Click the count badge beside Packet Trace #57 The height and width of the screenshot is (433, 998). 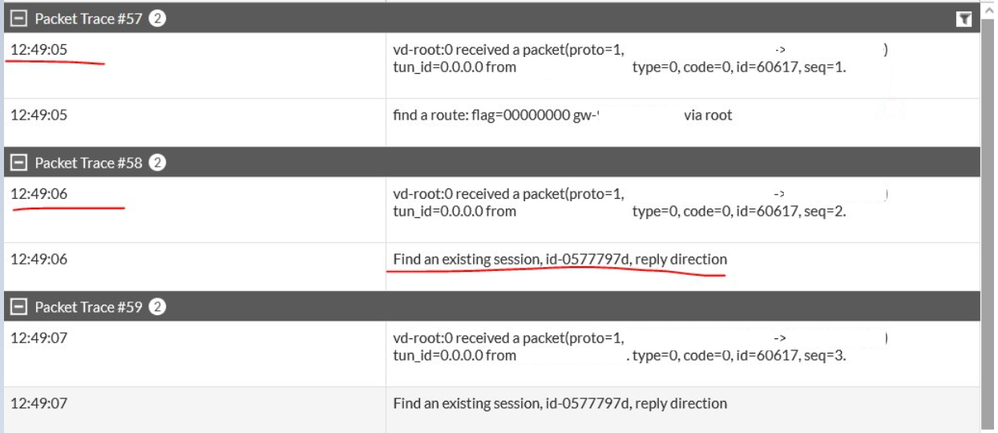[157, 19]
